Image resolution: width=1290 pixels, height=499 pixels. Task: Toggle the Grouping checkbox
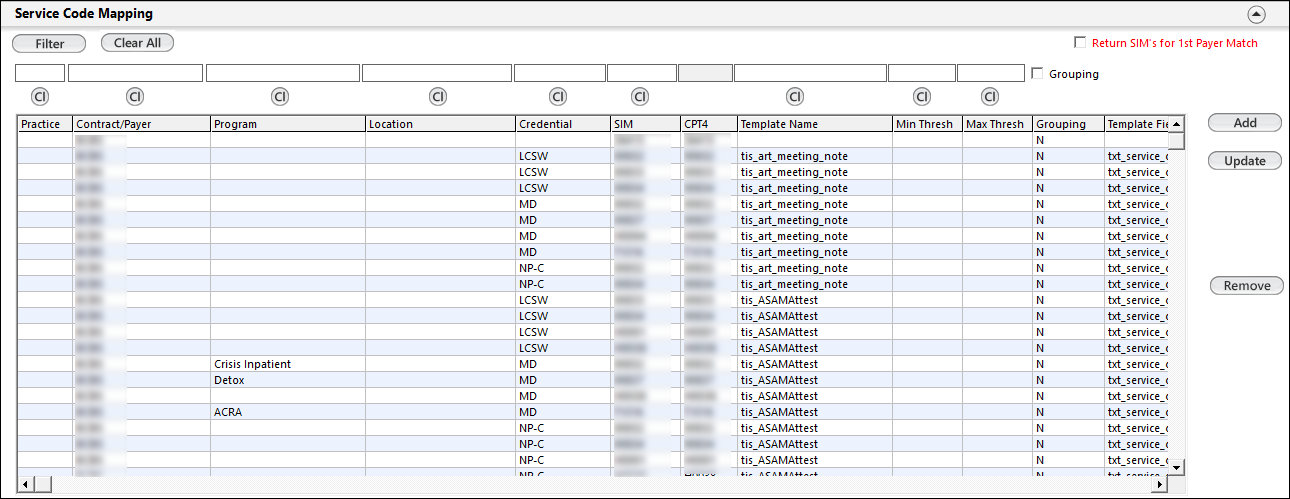1037,73
